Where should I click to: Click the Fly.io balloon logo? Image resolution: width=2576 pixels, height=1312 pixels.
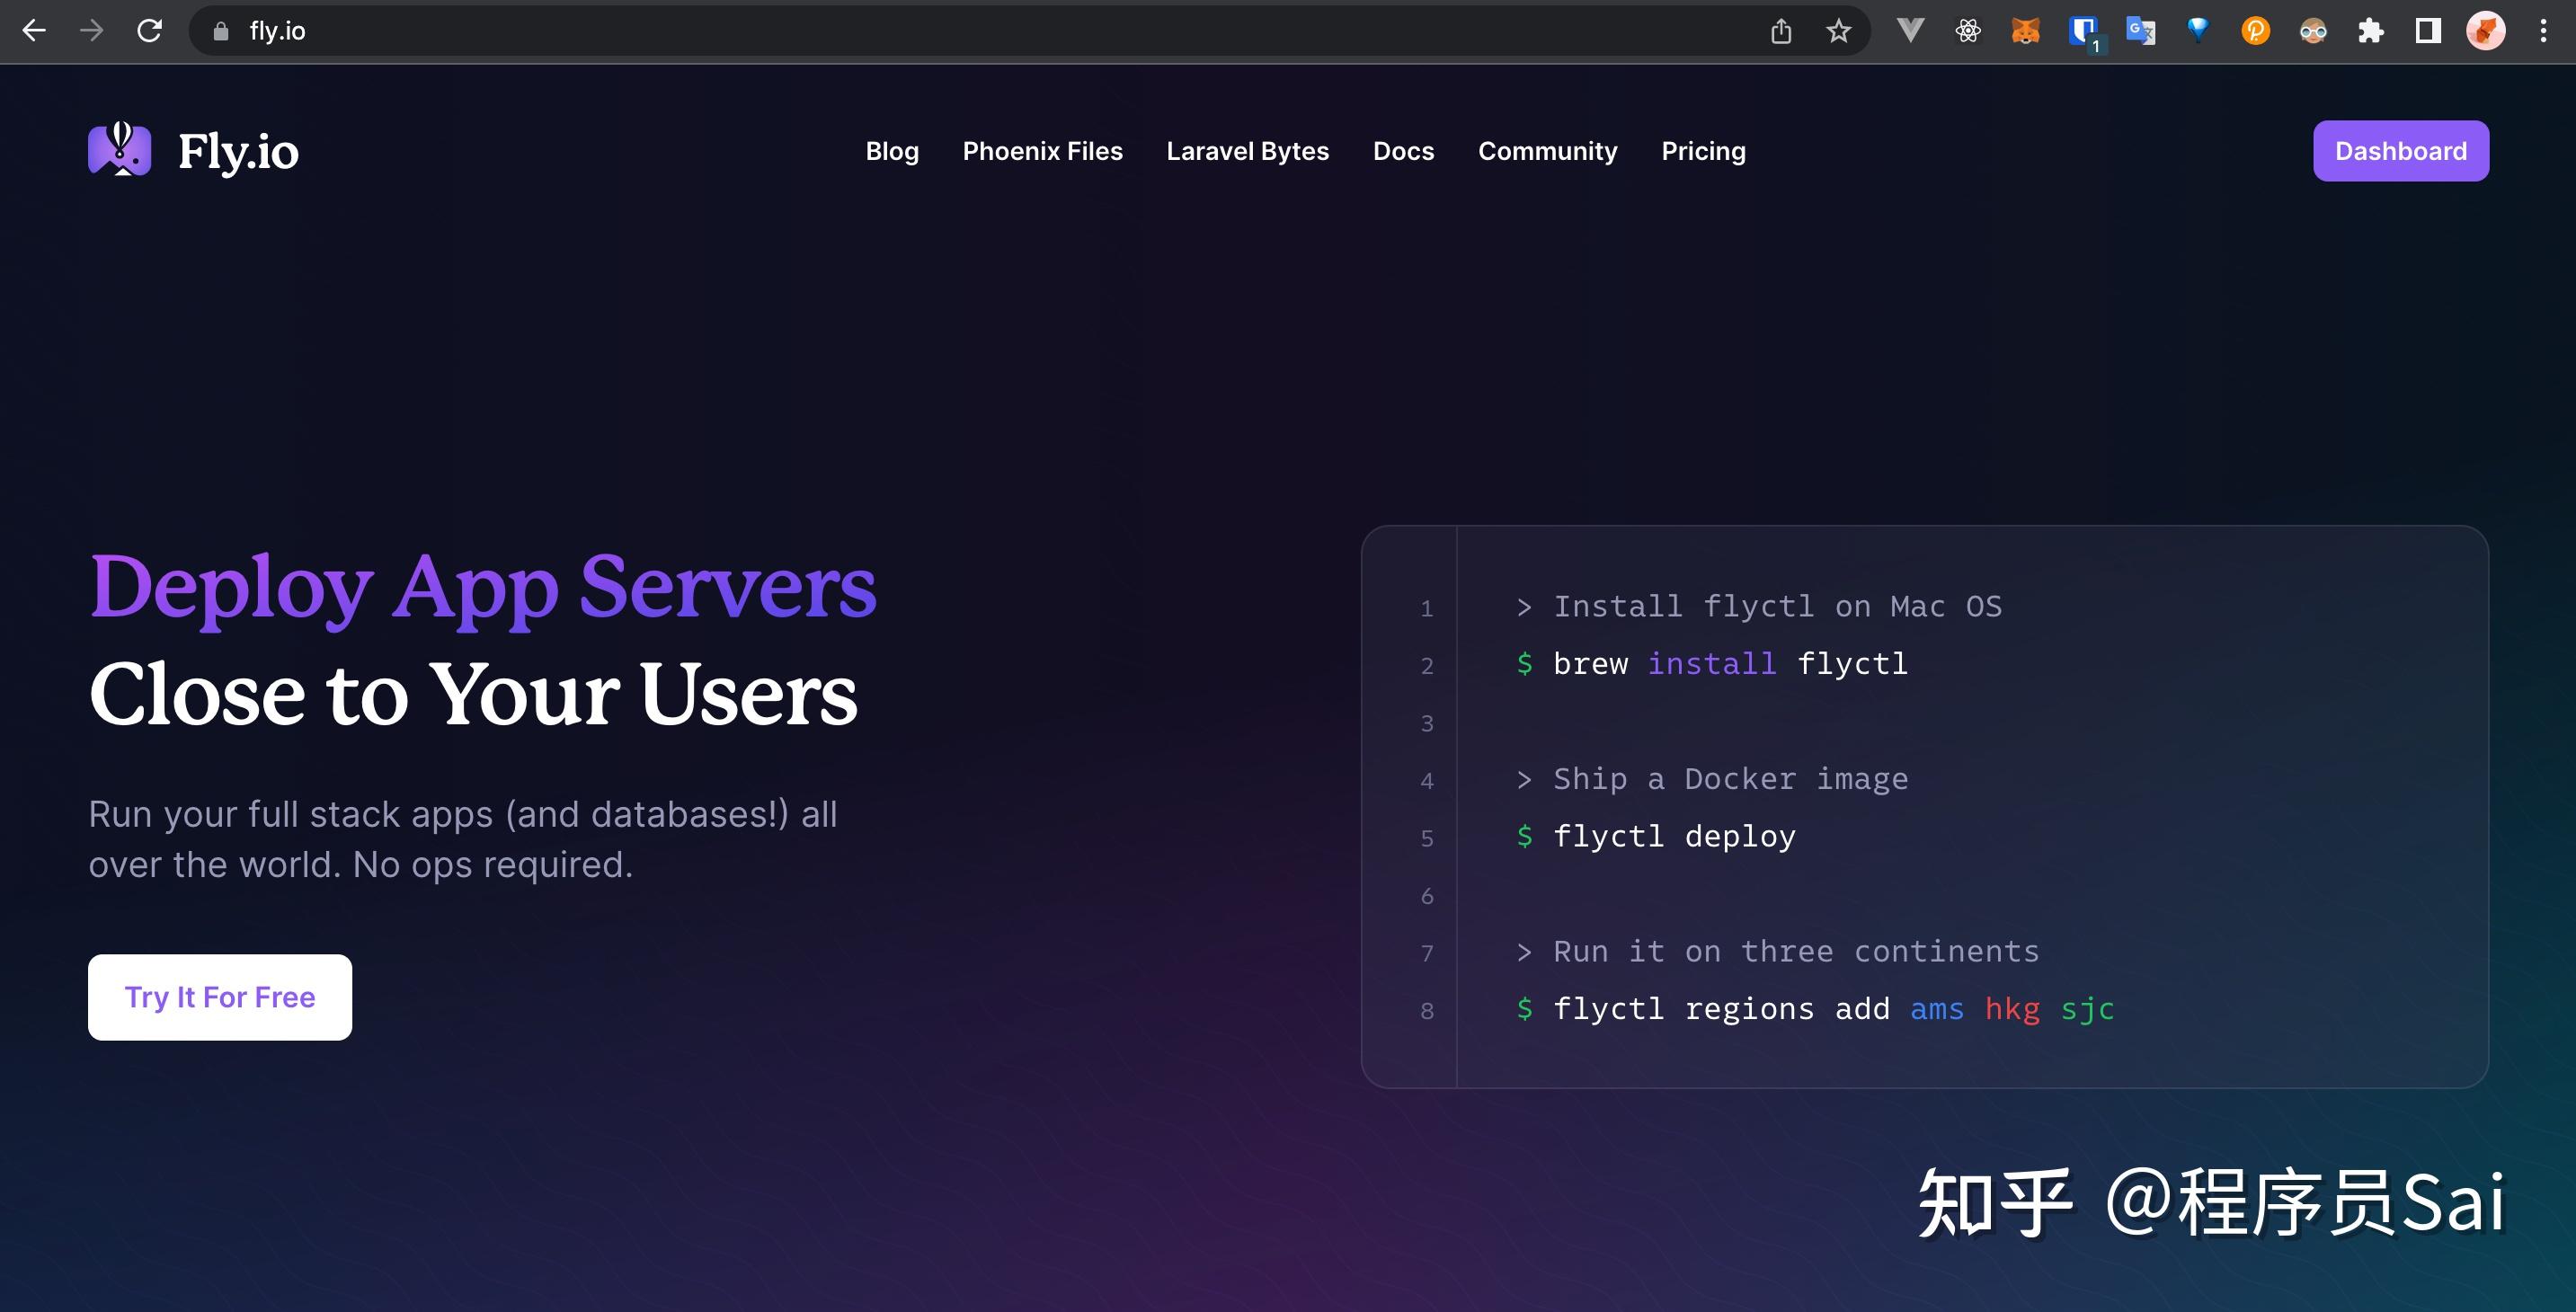(x=119, y=150)
